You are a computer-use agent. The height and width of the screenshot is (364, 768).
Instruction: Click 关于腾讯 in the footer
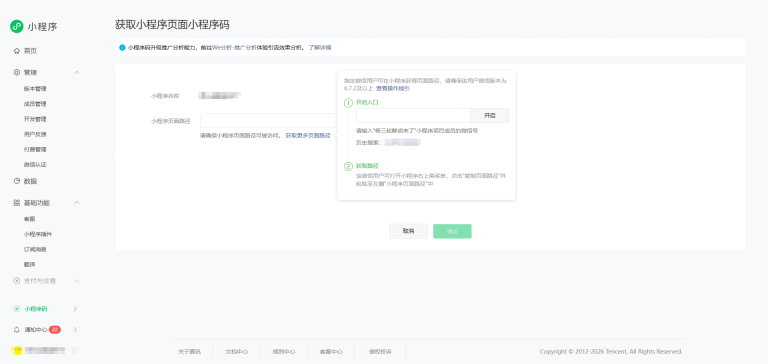(190, 352)
